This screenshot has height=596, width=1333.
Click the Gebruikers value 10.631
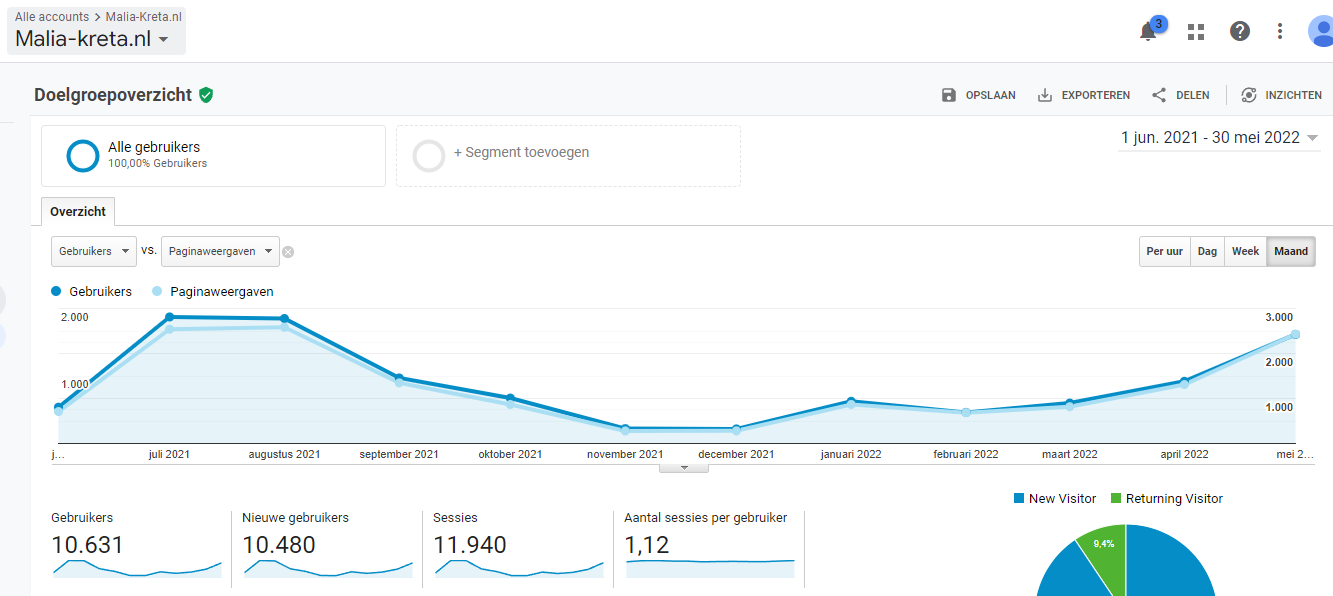[x=87, y=545]
